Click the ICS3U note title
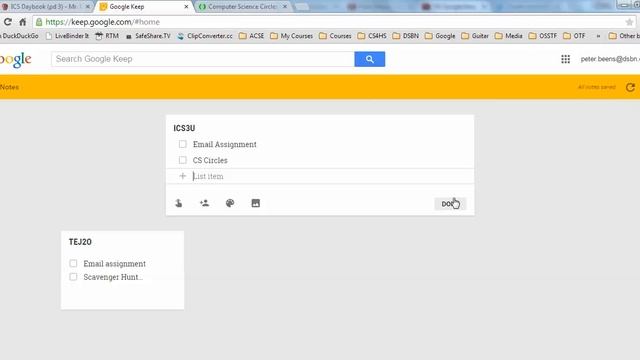This screenshot has width=640, height=360. [x=184, y=128]
